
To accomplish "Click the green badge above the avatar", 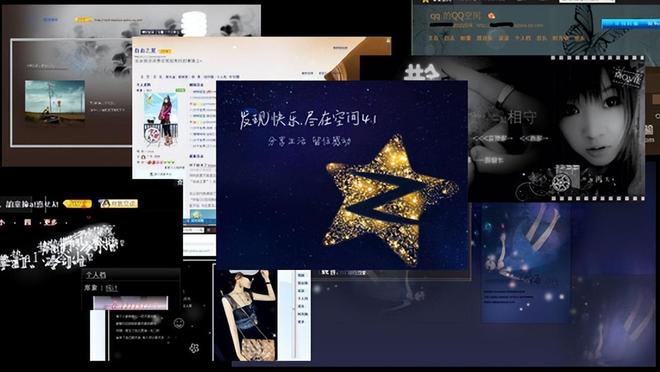I will [x=181, y=90].
